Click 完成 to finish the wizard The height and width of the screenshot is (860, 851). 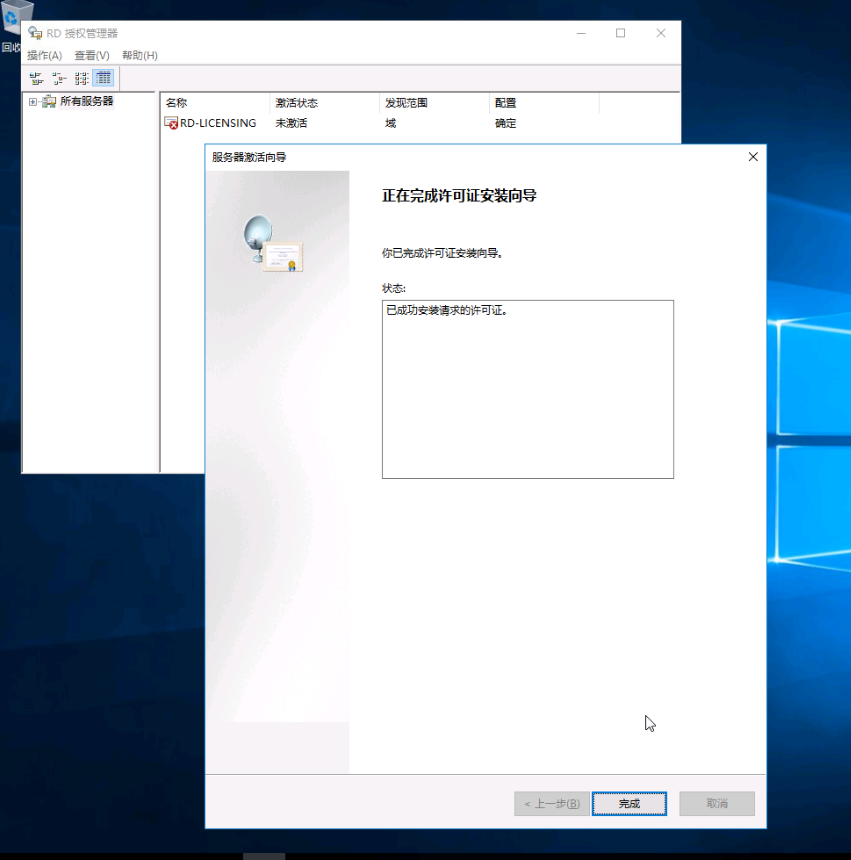click(629, 804)
